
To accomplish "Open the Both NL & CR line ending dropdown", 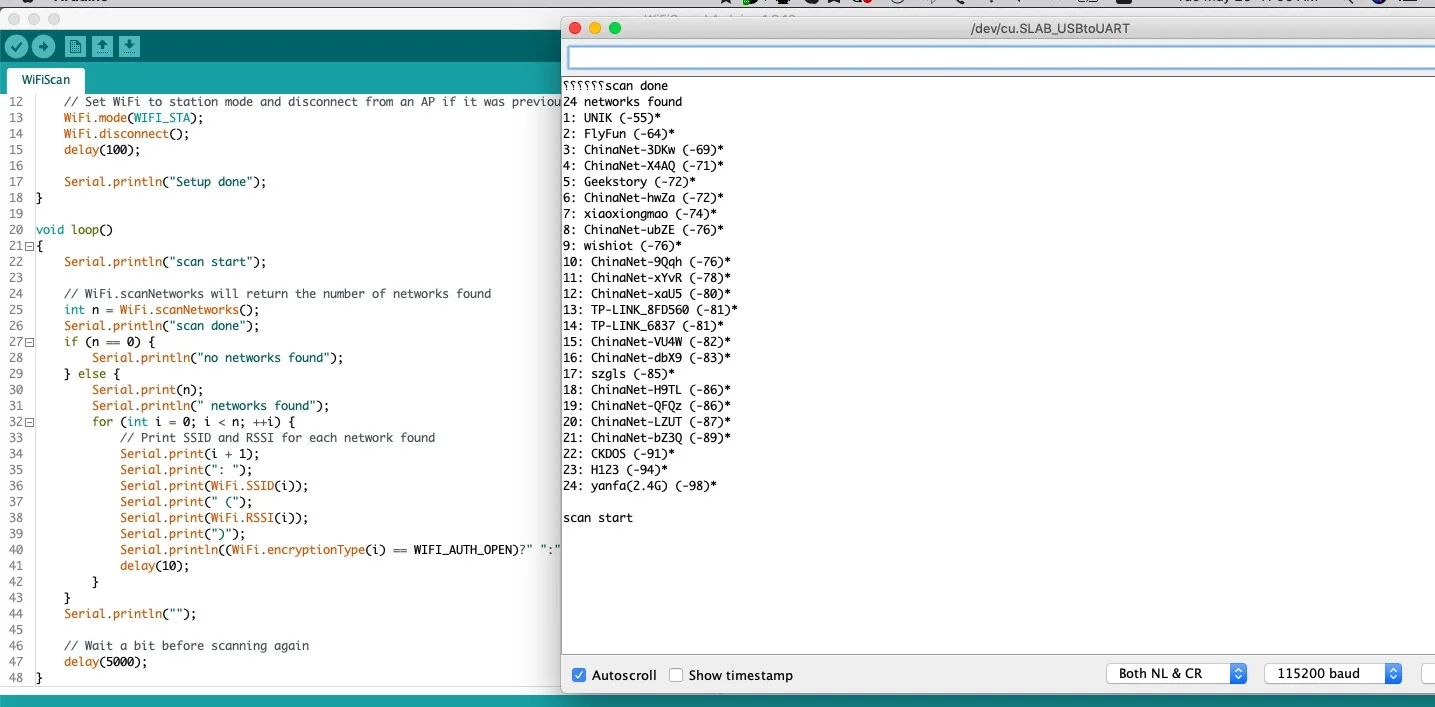I will point(1176,674).
